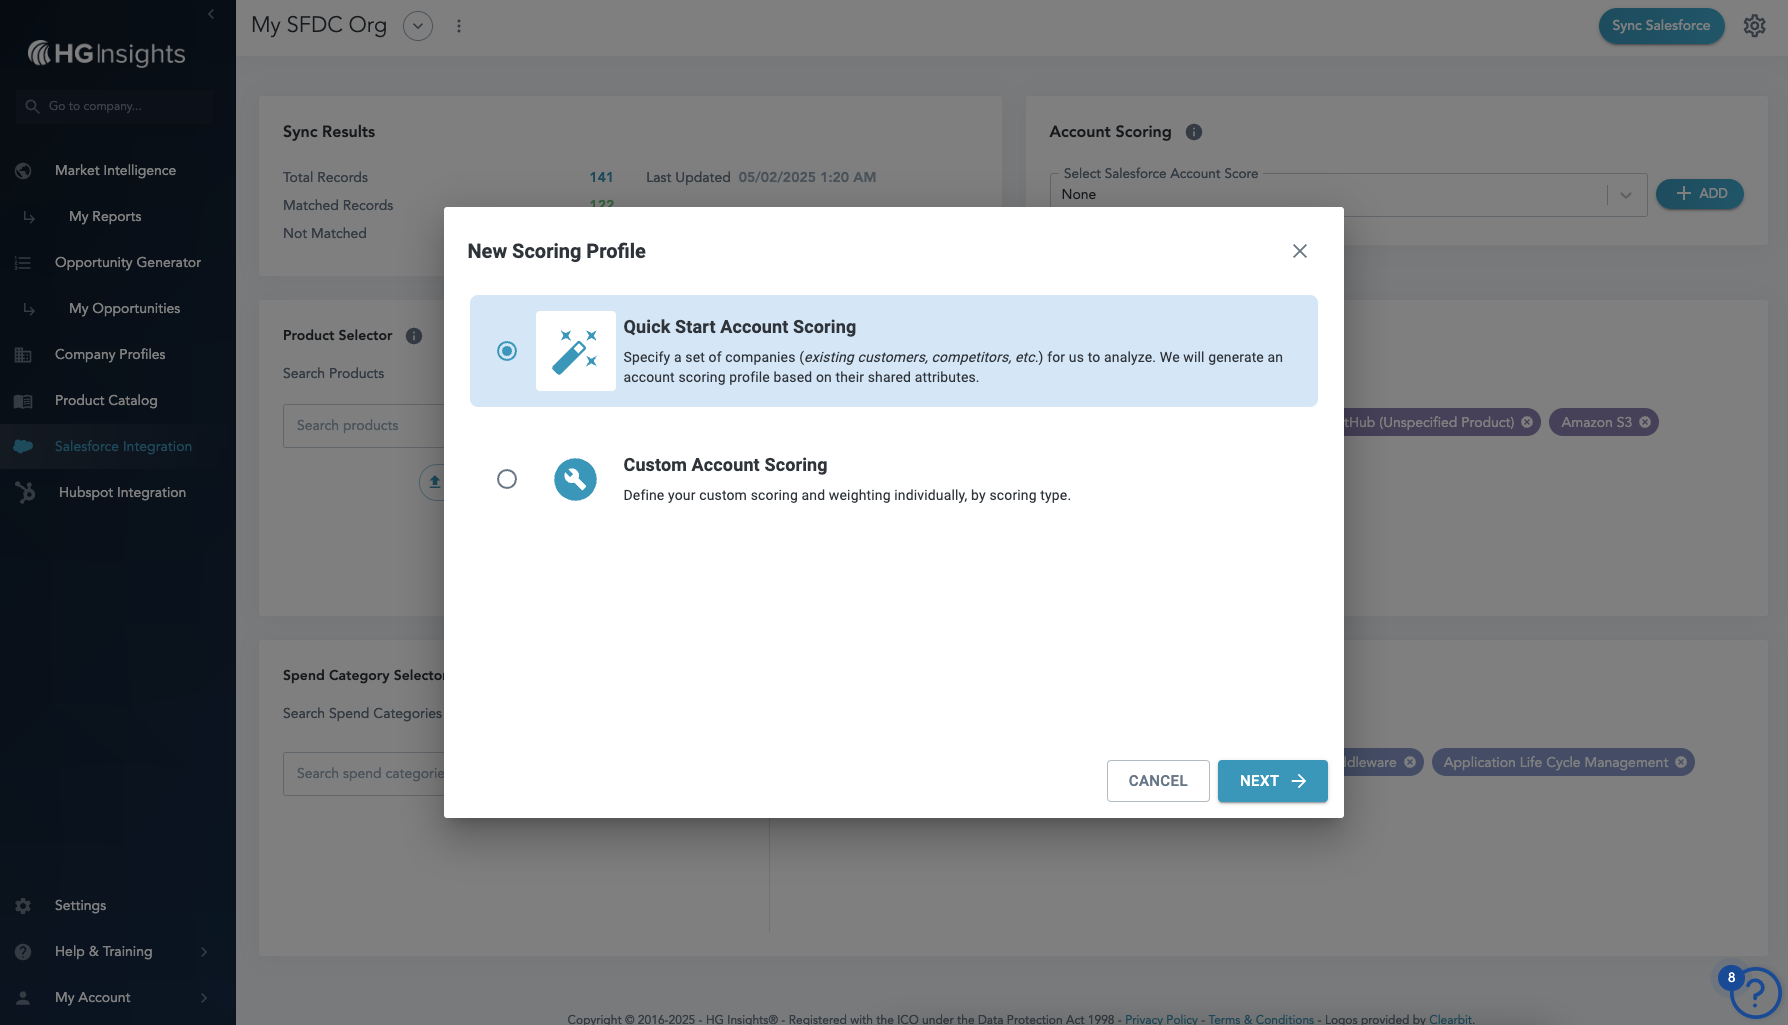Screen dimensions: 1788x1025
Task: Click the Search spend categories input field
Action: [x=364, y=774]
